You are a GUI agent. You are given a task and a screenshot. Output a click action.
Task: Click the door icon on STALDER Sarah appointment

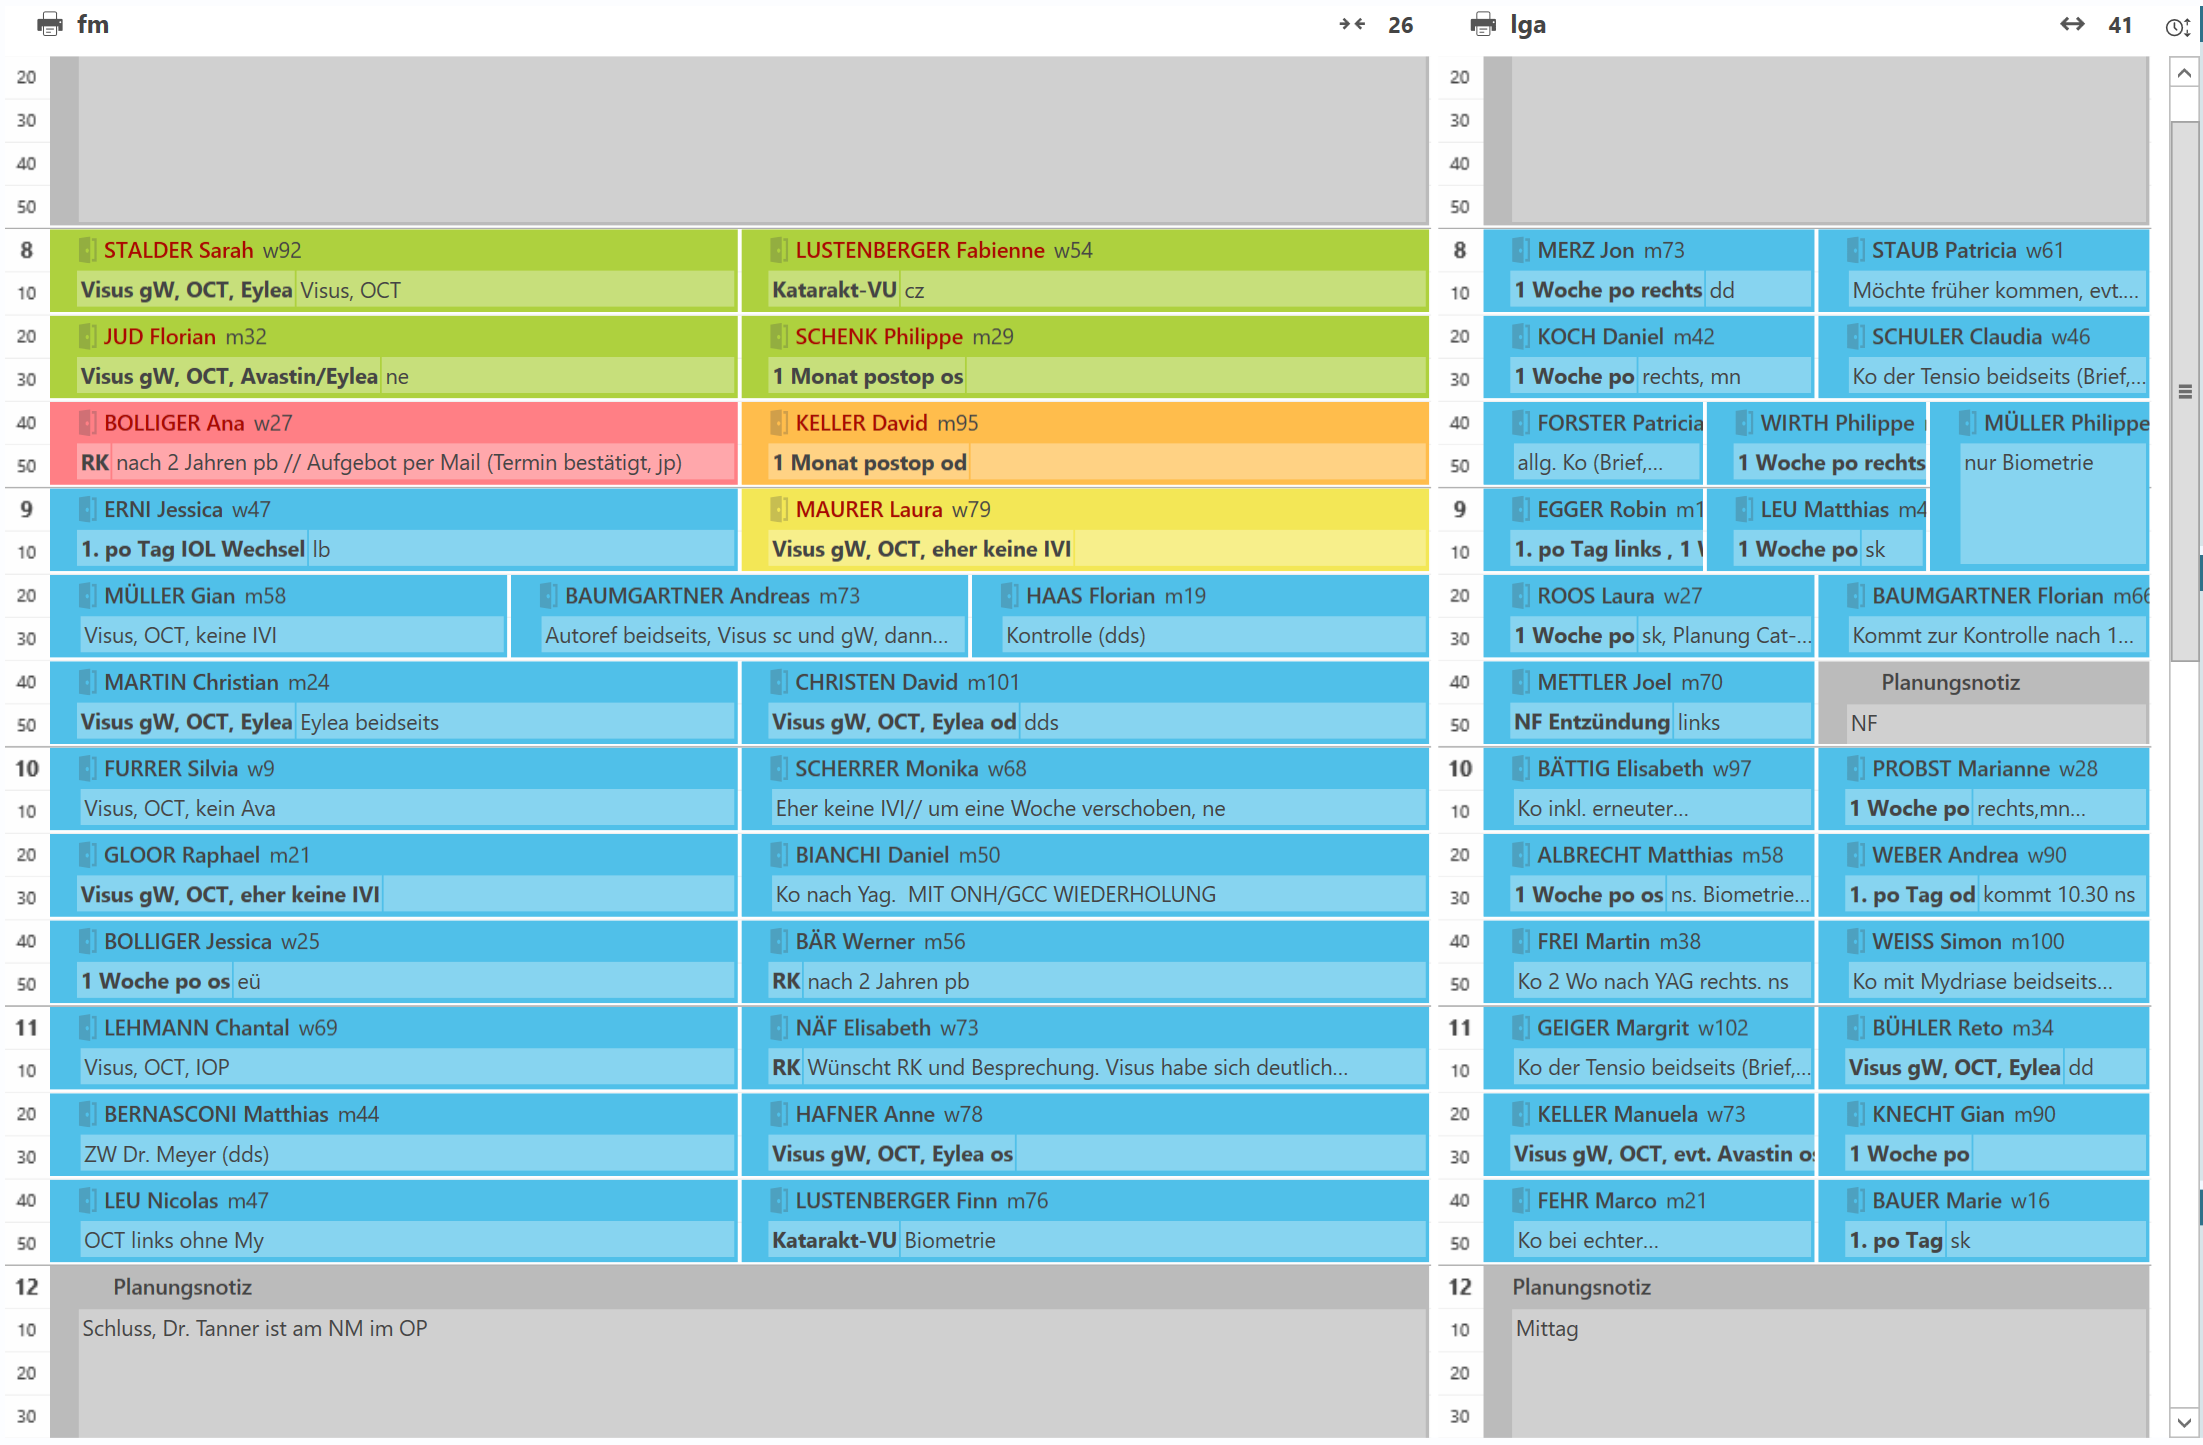tap(88, 250)
